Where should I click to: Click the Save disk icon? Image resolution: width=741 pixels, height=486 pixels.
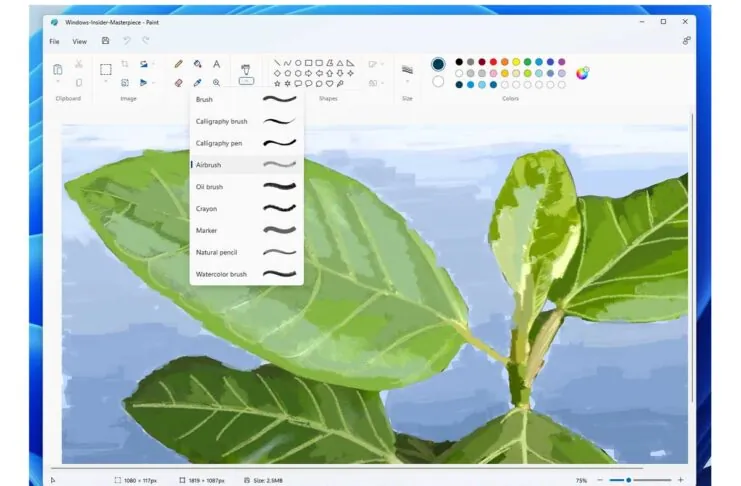[x=105, y=41]
